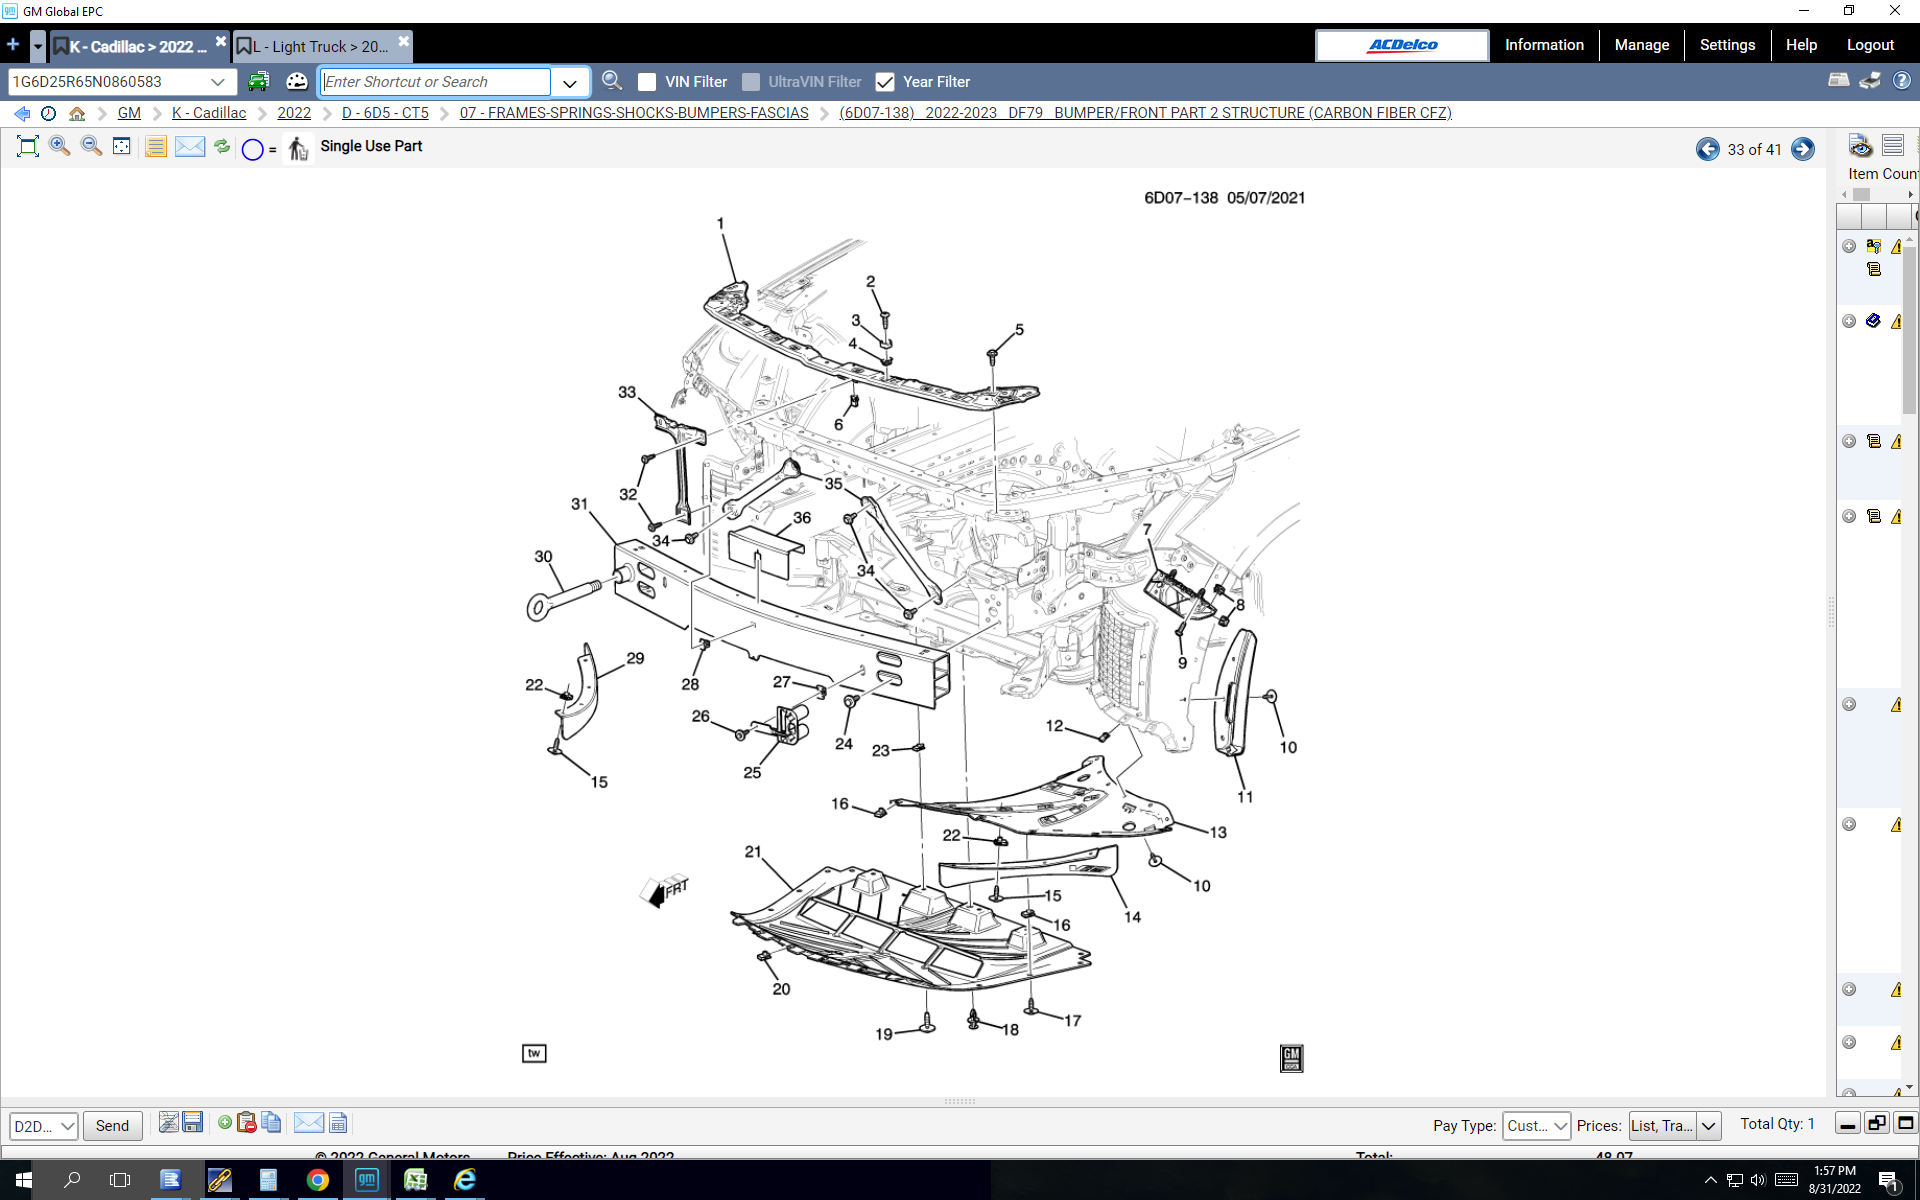Open the Settings menu
This screenshot has height=1200, width=1920.
1727,45
